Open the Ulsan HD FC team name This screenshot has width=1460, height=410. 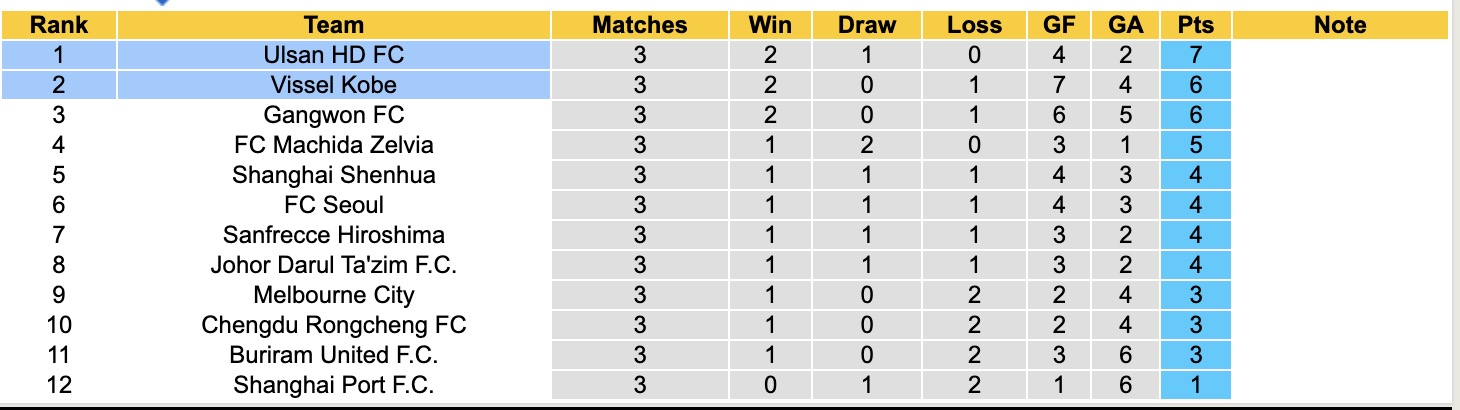click(334, 55)
